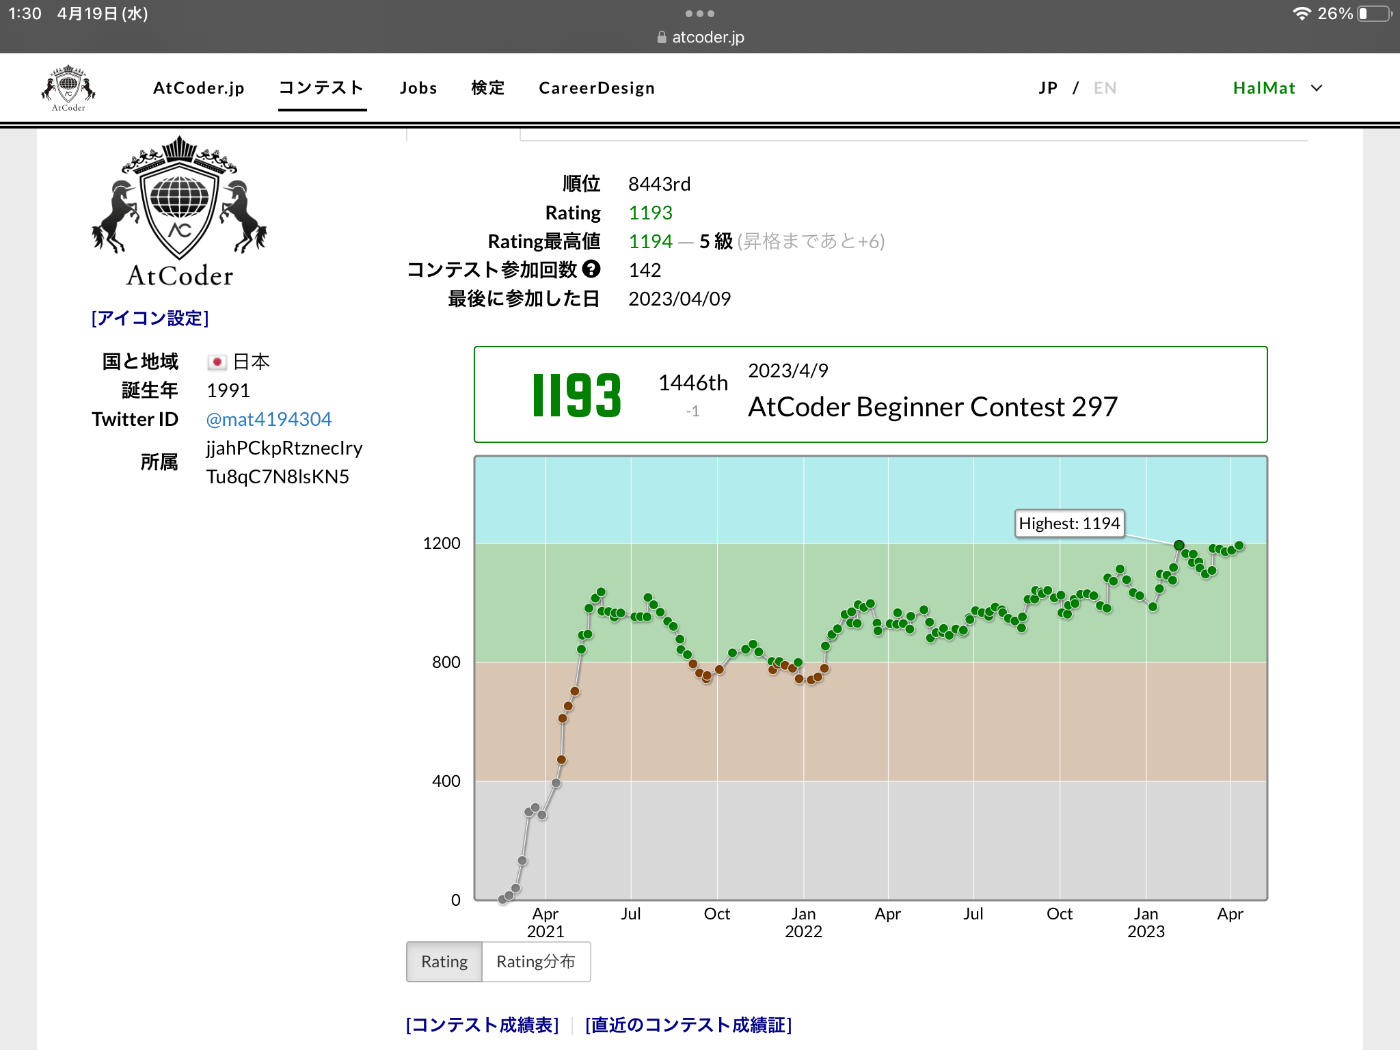The height and width of the screenshot is (1050, 1400).
Task: Open the Jobs menu item
Action: click(x=418, y=88)
